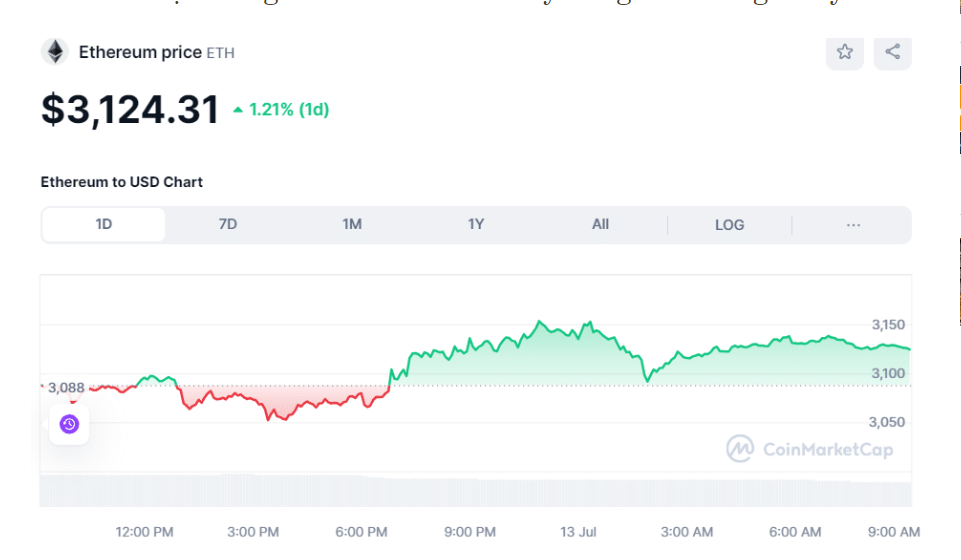Click the Ethereum to USD Chart title
The image size is (961, 560).
tap(121, 182)
